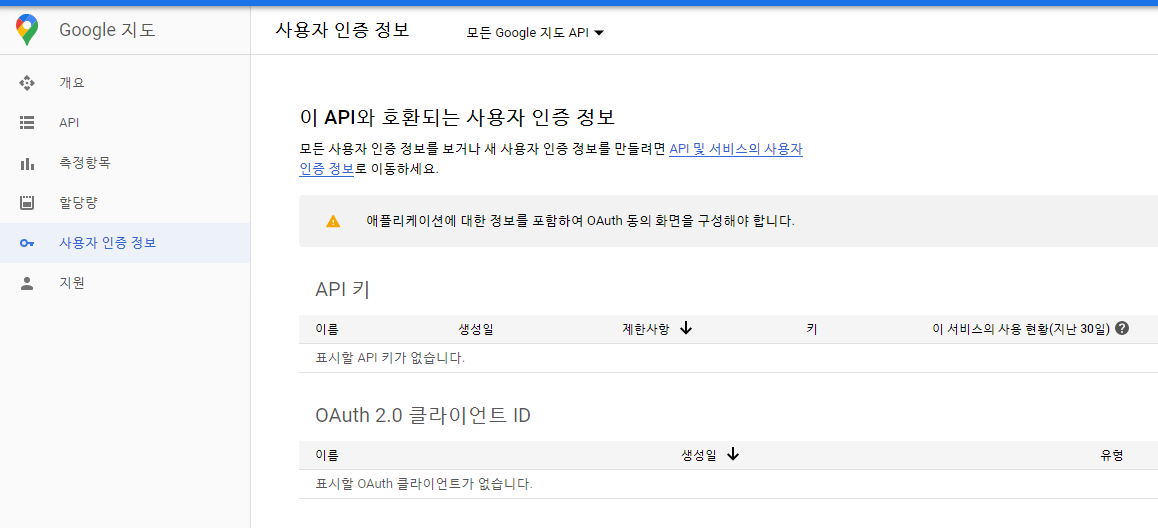This screenshot has width=1158, height=528.
Task: Click the OAuth 동의 화면 warning message
Action: tap(580, 221)
